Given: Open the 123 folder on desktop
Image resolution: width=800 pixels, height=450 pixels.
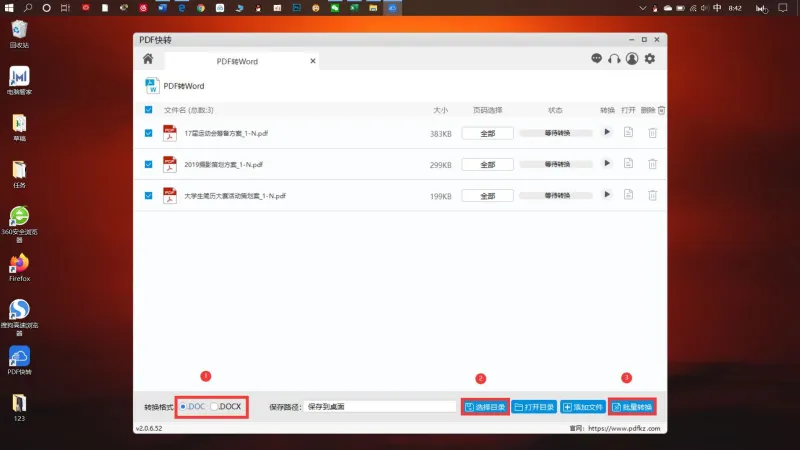Looking at the screenshot, I should pyautogui.click(x=19, y=407).
